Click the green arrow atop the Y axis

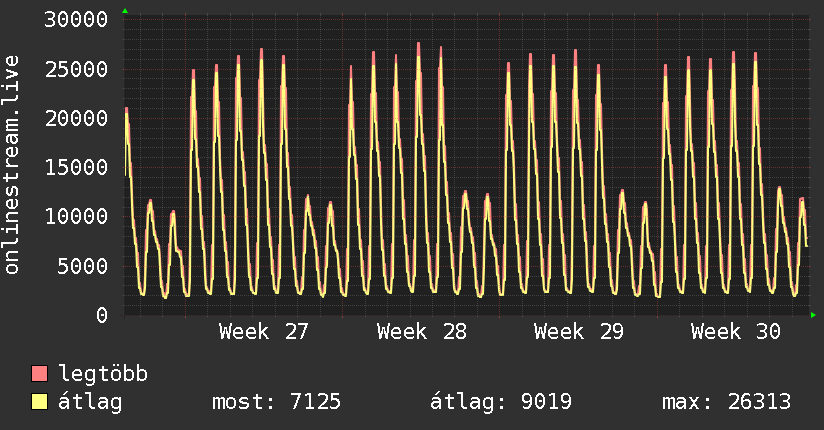point(125,11)
